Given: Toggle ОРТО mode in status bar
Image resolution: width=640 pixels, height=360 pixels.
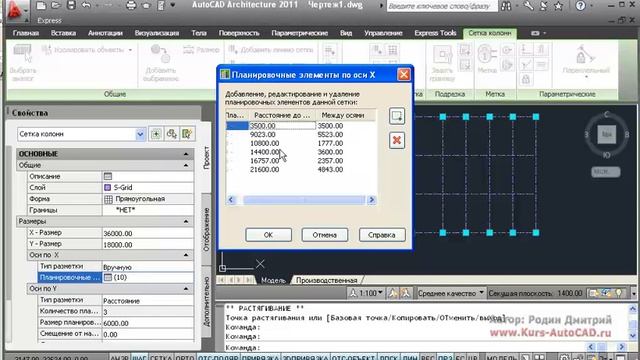Looking at the screenshot, I should 185,358.
